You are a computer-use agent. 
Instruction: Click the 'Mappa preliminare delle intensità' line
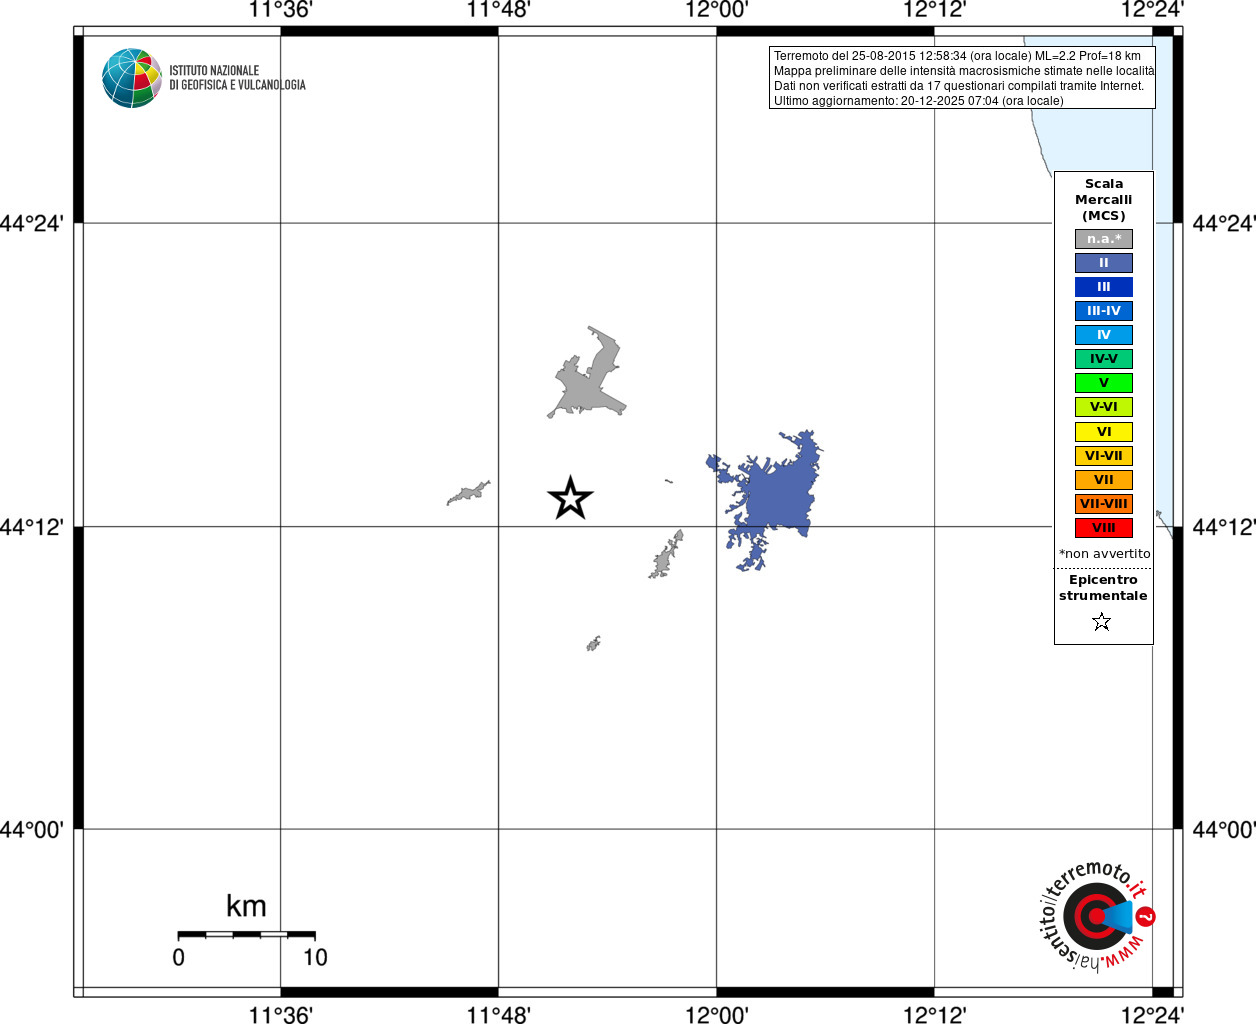pyautogui.click(x=963, y=71)
